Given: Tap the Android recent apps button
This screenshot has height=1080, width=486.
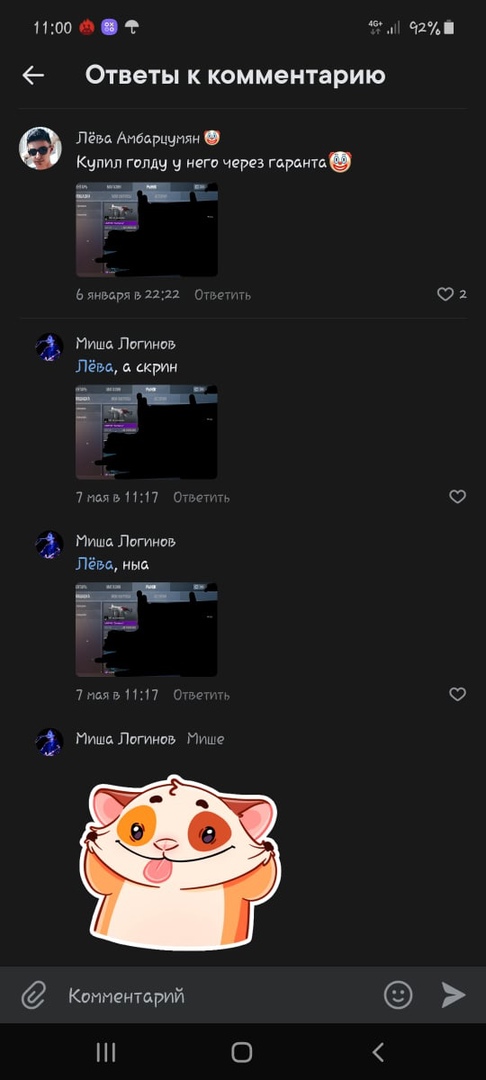Looking at the screenshot, I should point(105,1052).
